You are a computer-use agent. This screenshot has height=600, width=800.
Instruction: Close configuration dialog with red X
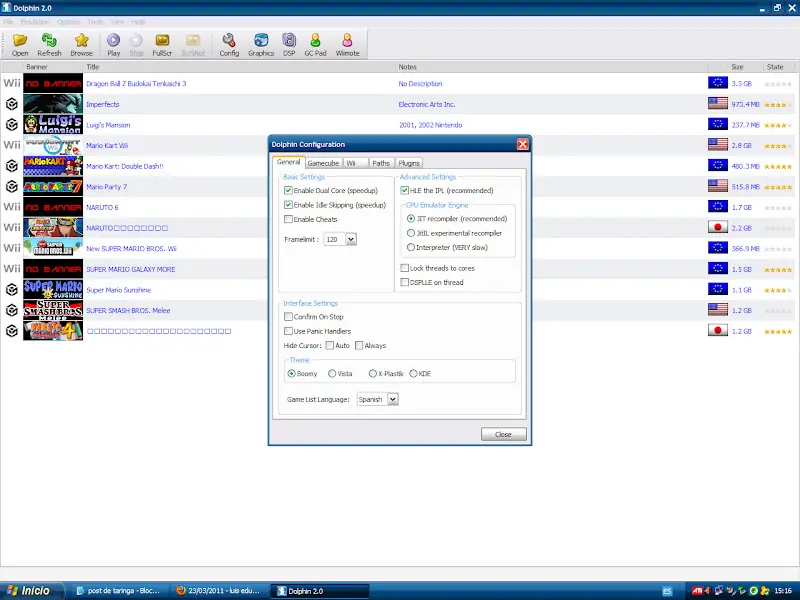[x=522, y=144]
